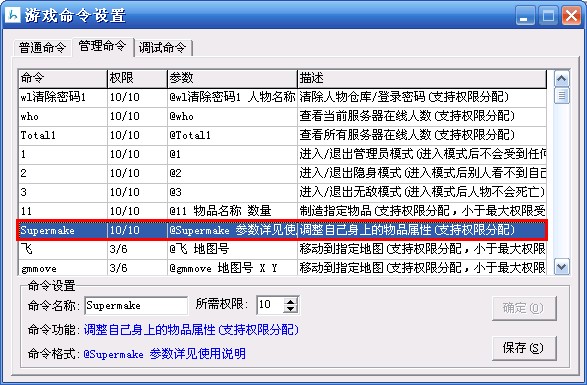Select the 管理命令 tab

[102, 46]
